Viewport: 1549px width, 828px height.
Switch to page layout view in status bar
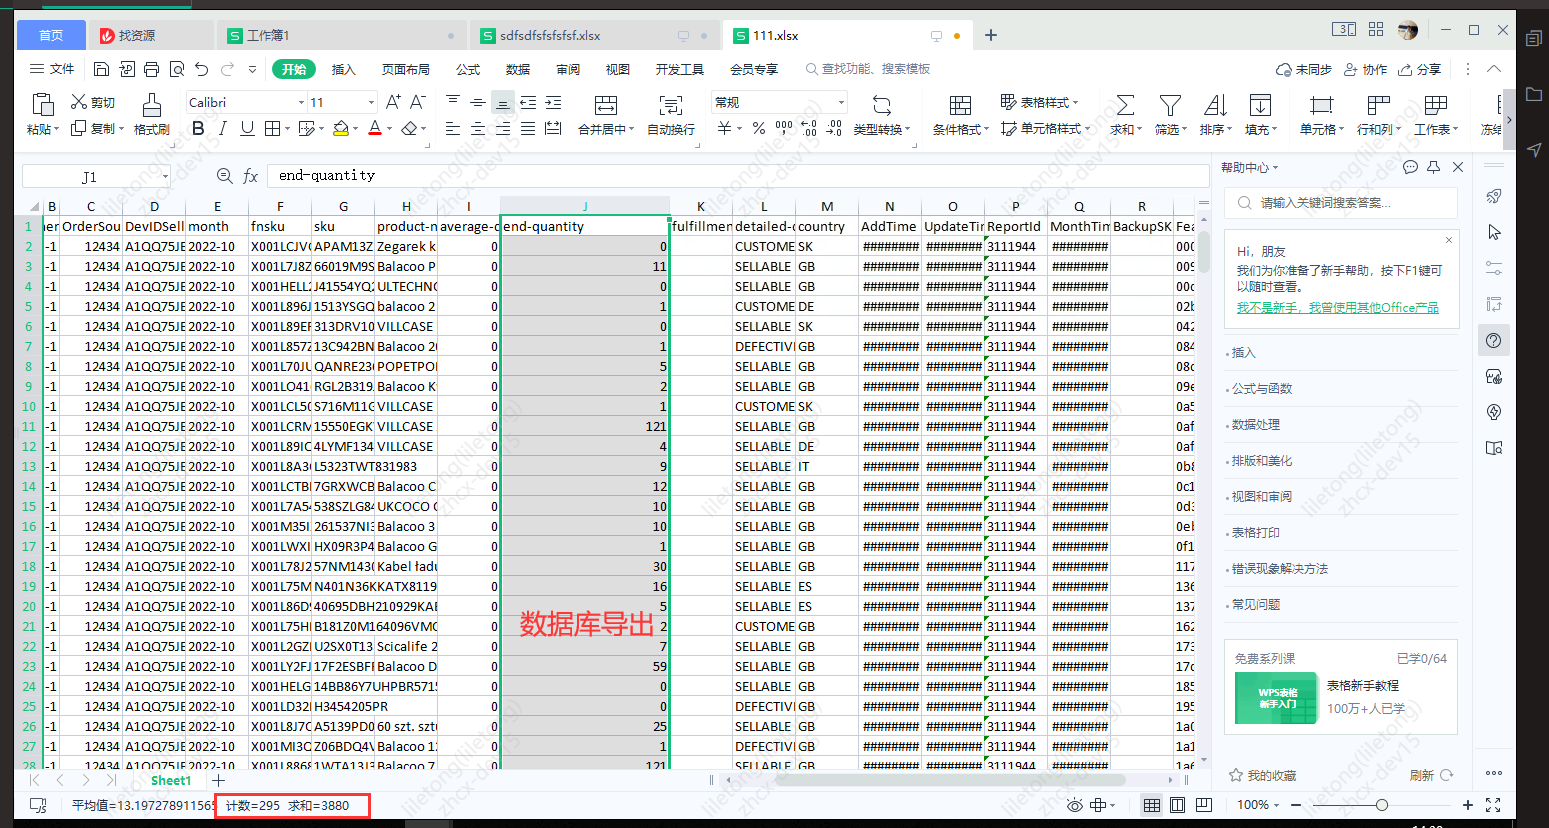click(x=1178, y=805)
